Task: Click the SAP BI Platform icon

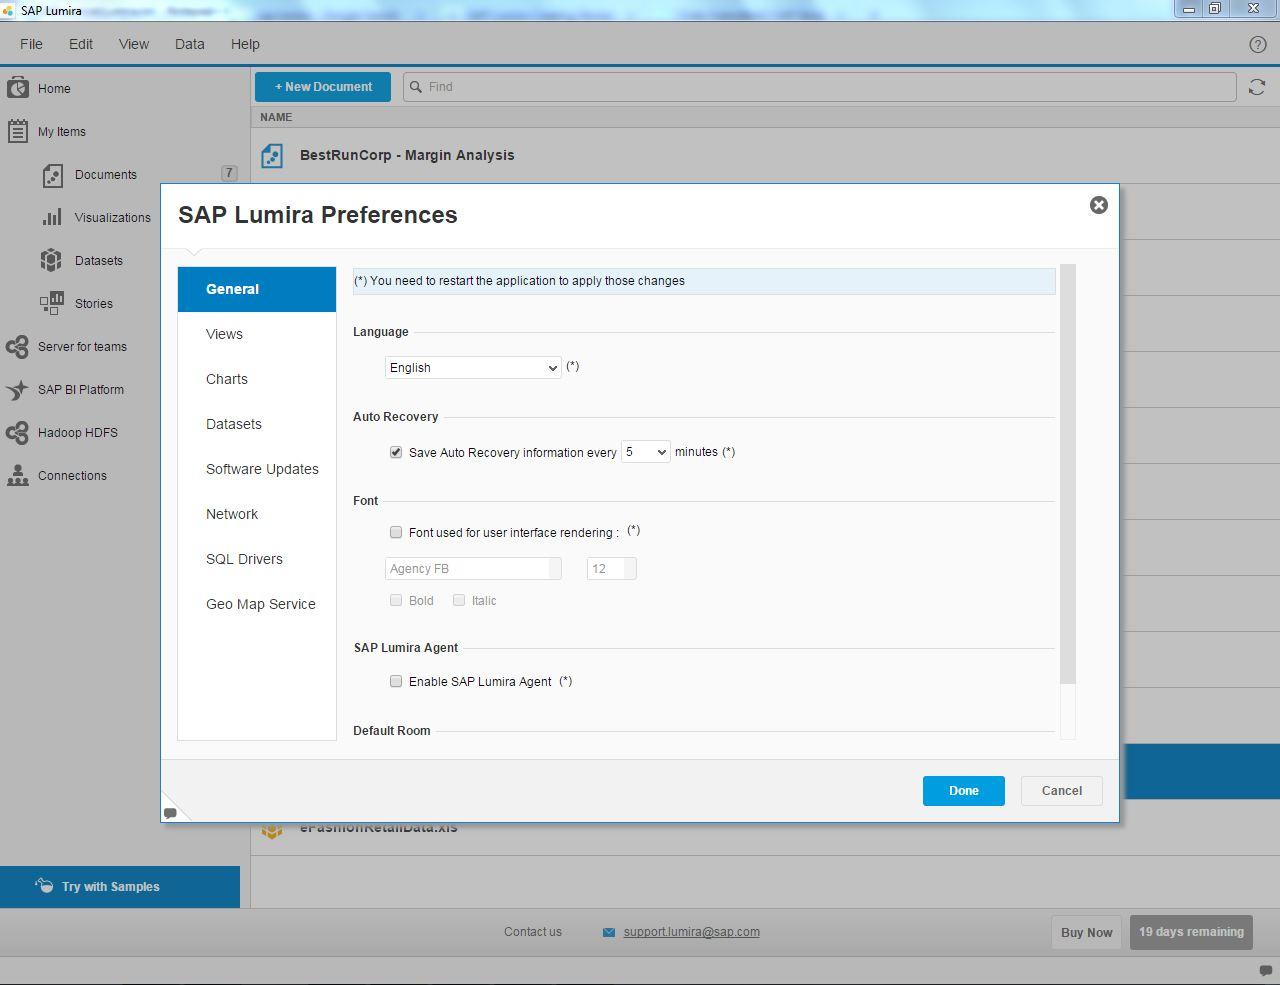Action: [17, 390]
